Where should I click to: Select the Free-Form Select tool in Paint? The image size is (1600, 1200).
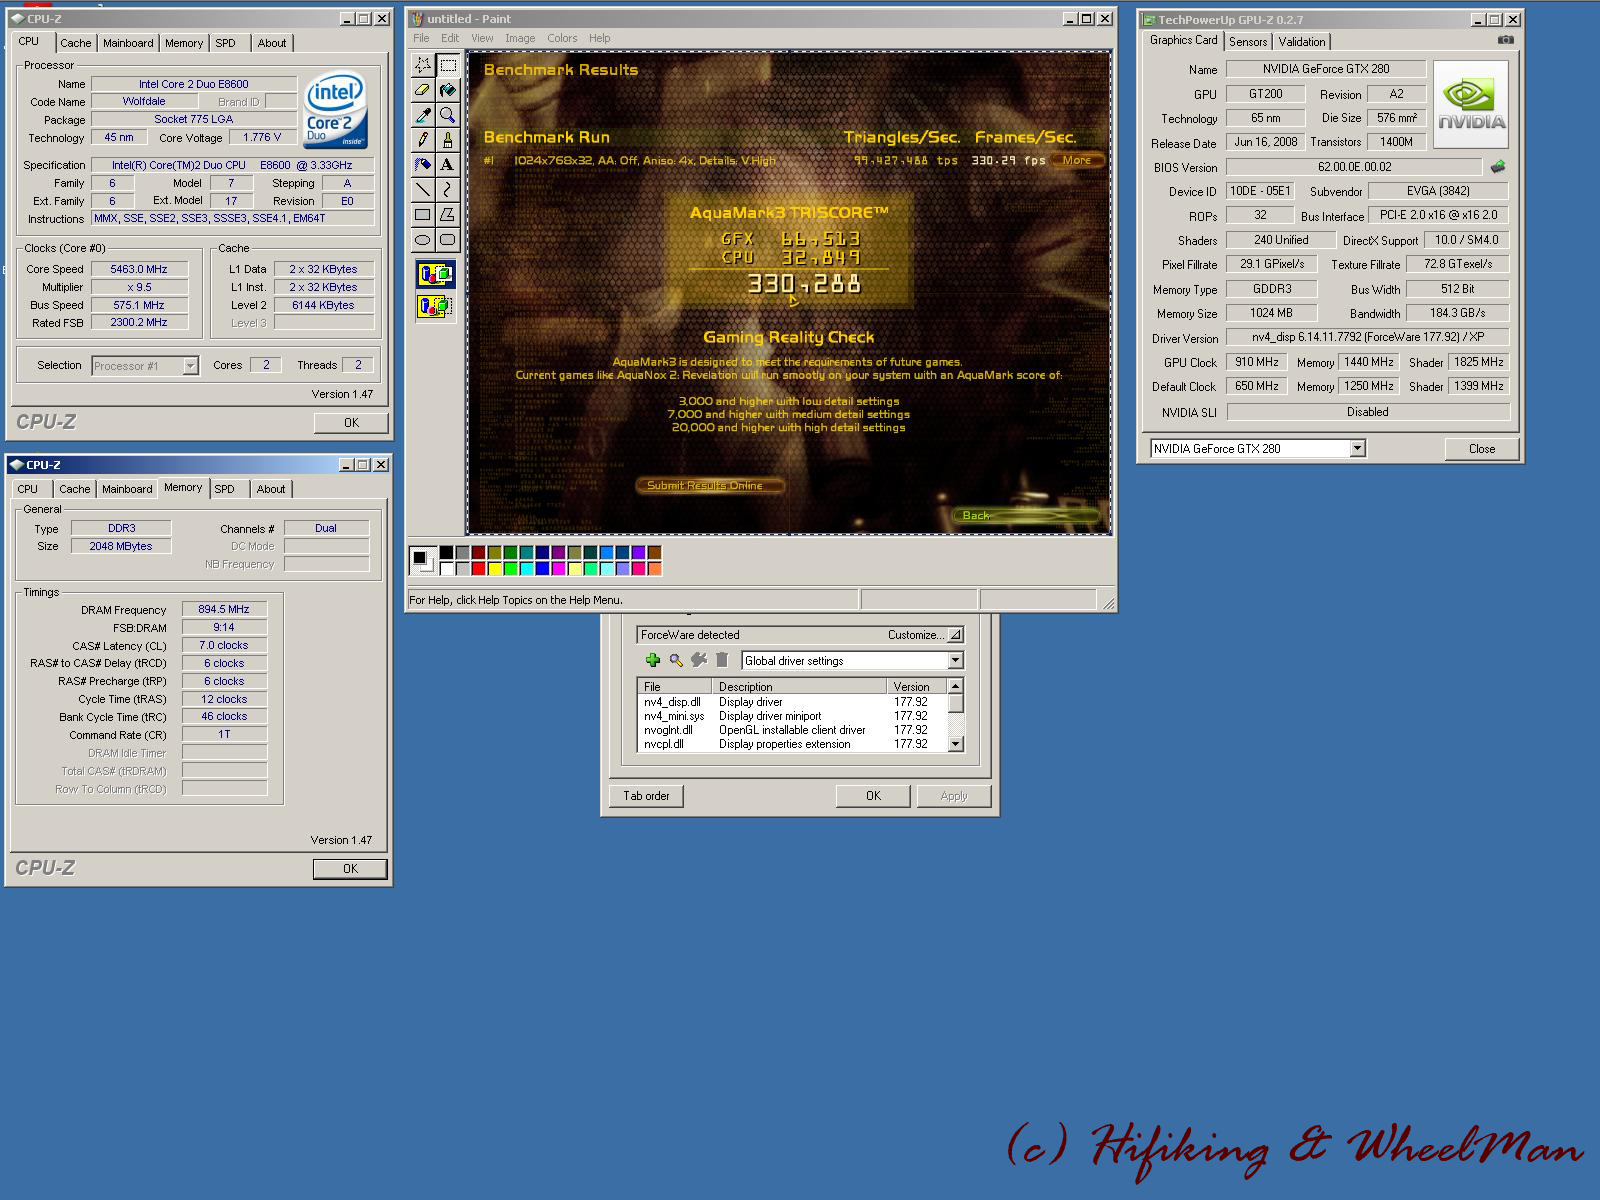(x=423, y=65)
